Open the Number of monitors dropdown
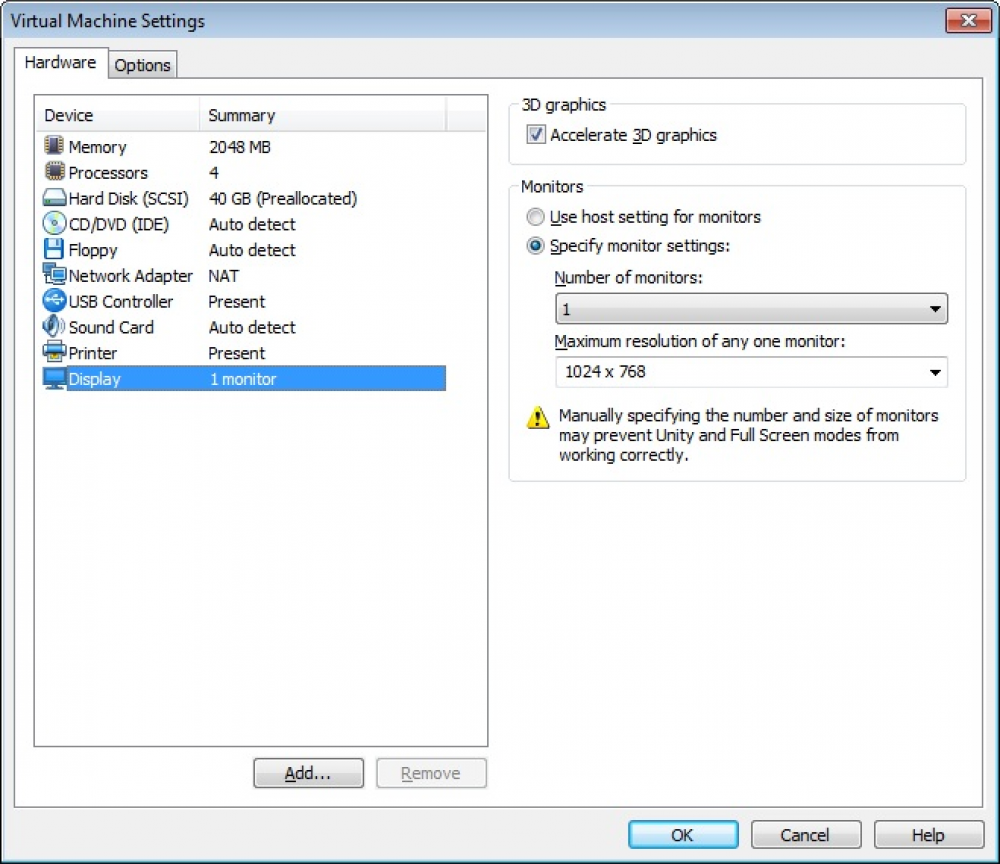This screenshot has height=864, width=1000. click(750, 309)
